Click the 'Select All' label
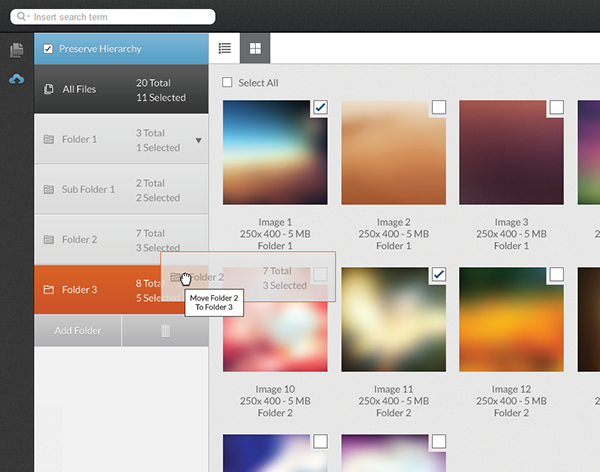 click(258, 83)
